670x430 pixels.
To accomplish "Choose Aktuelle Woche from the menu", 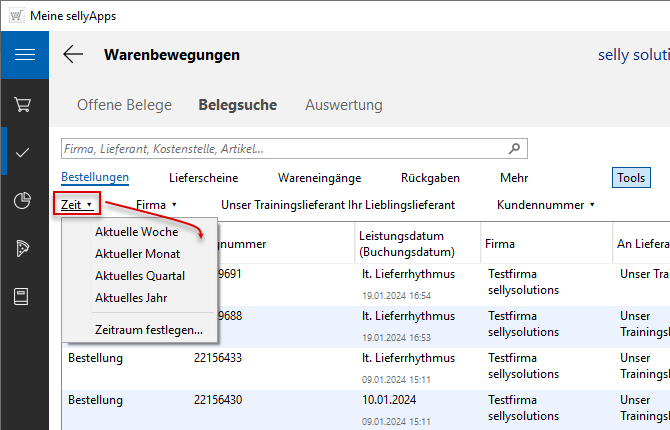I will coord(136,232).
